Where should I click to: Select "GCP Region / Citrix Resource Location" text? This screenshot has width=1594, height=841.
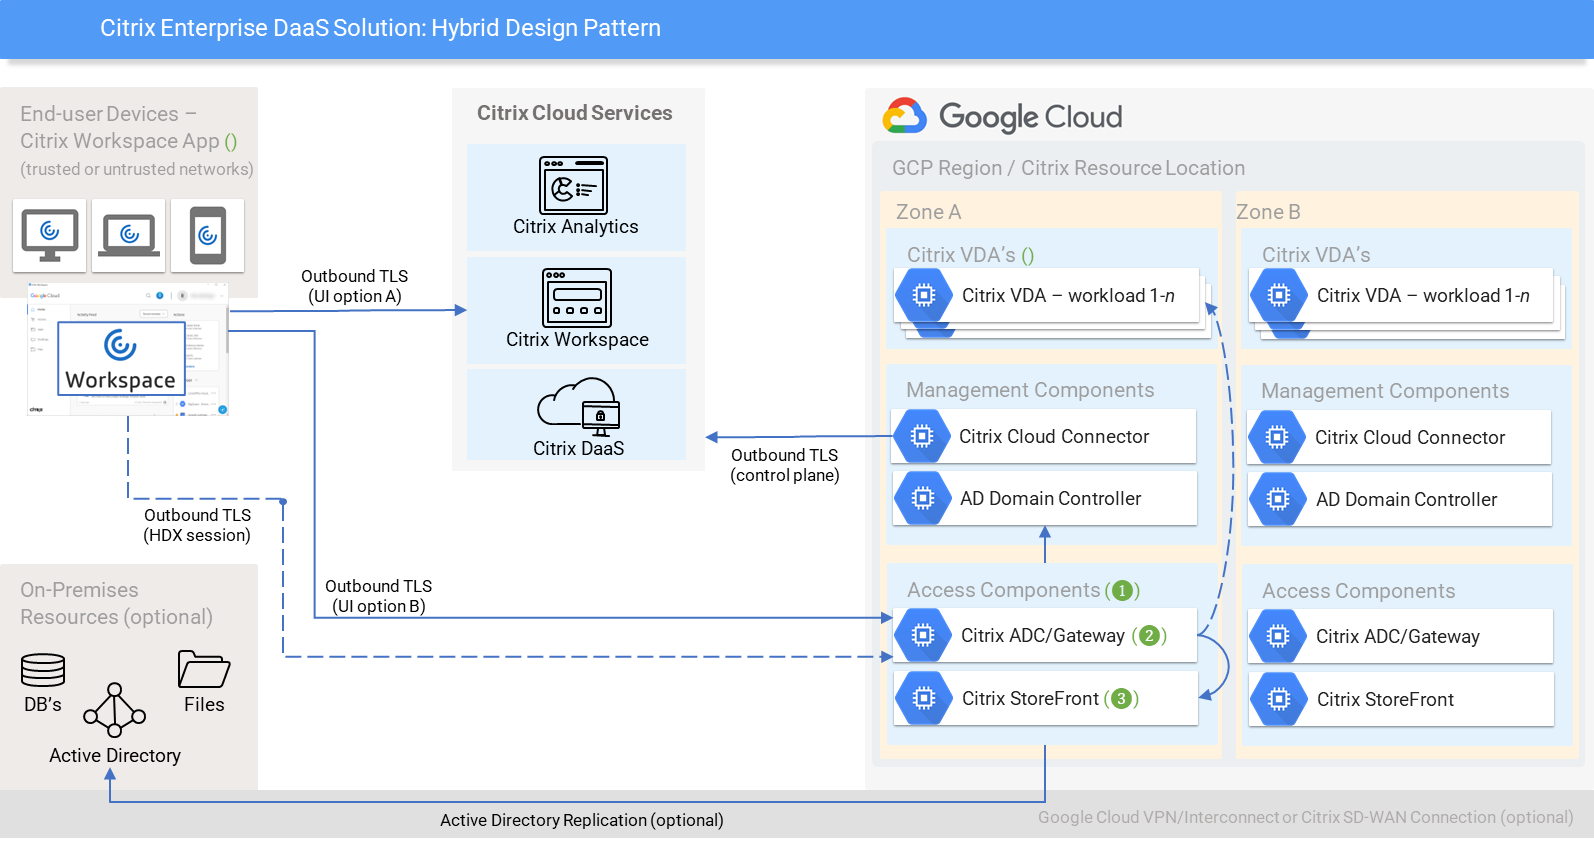(1069, 168)
